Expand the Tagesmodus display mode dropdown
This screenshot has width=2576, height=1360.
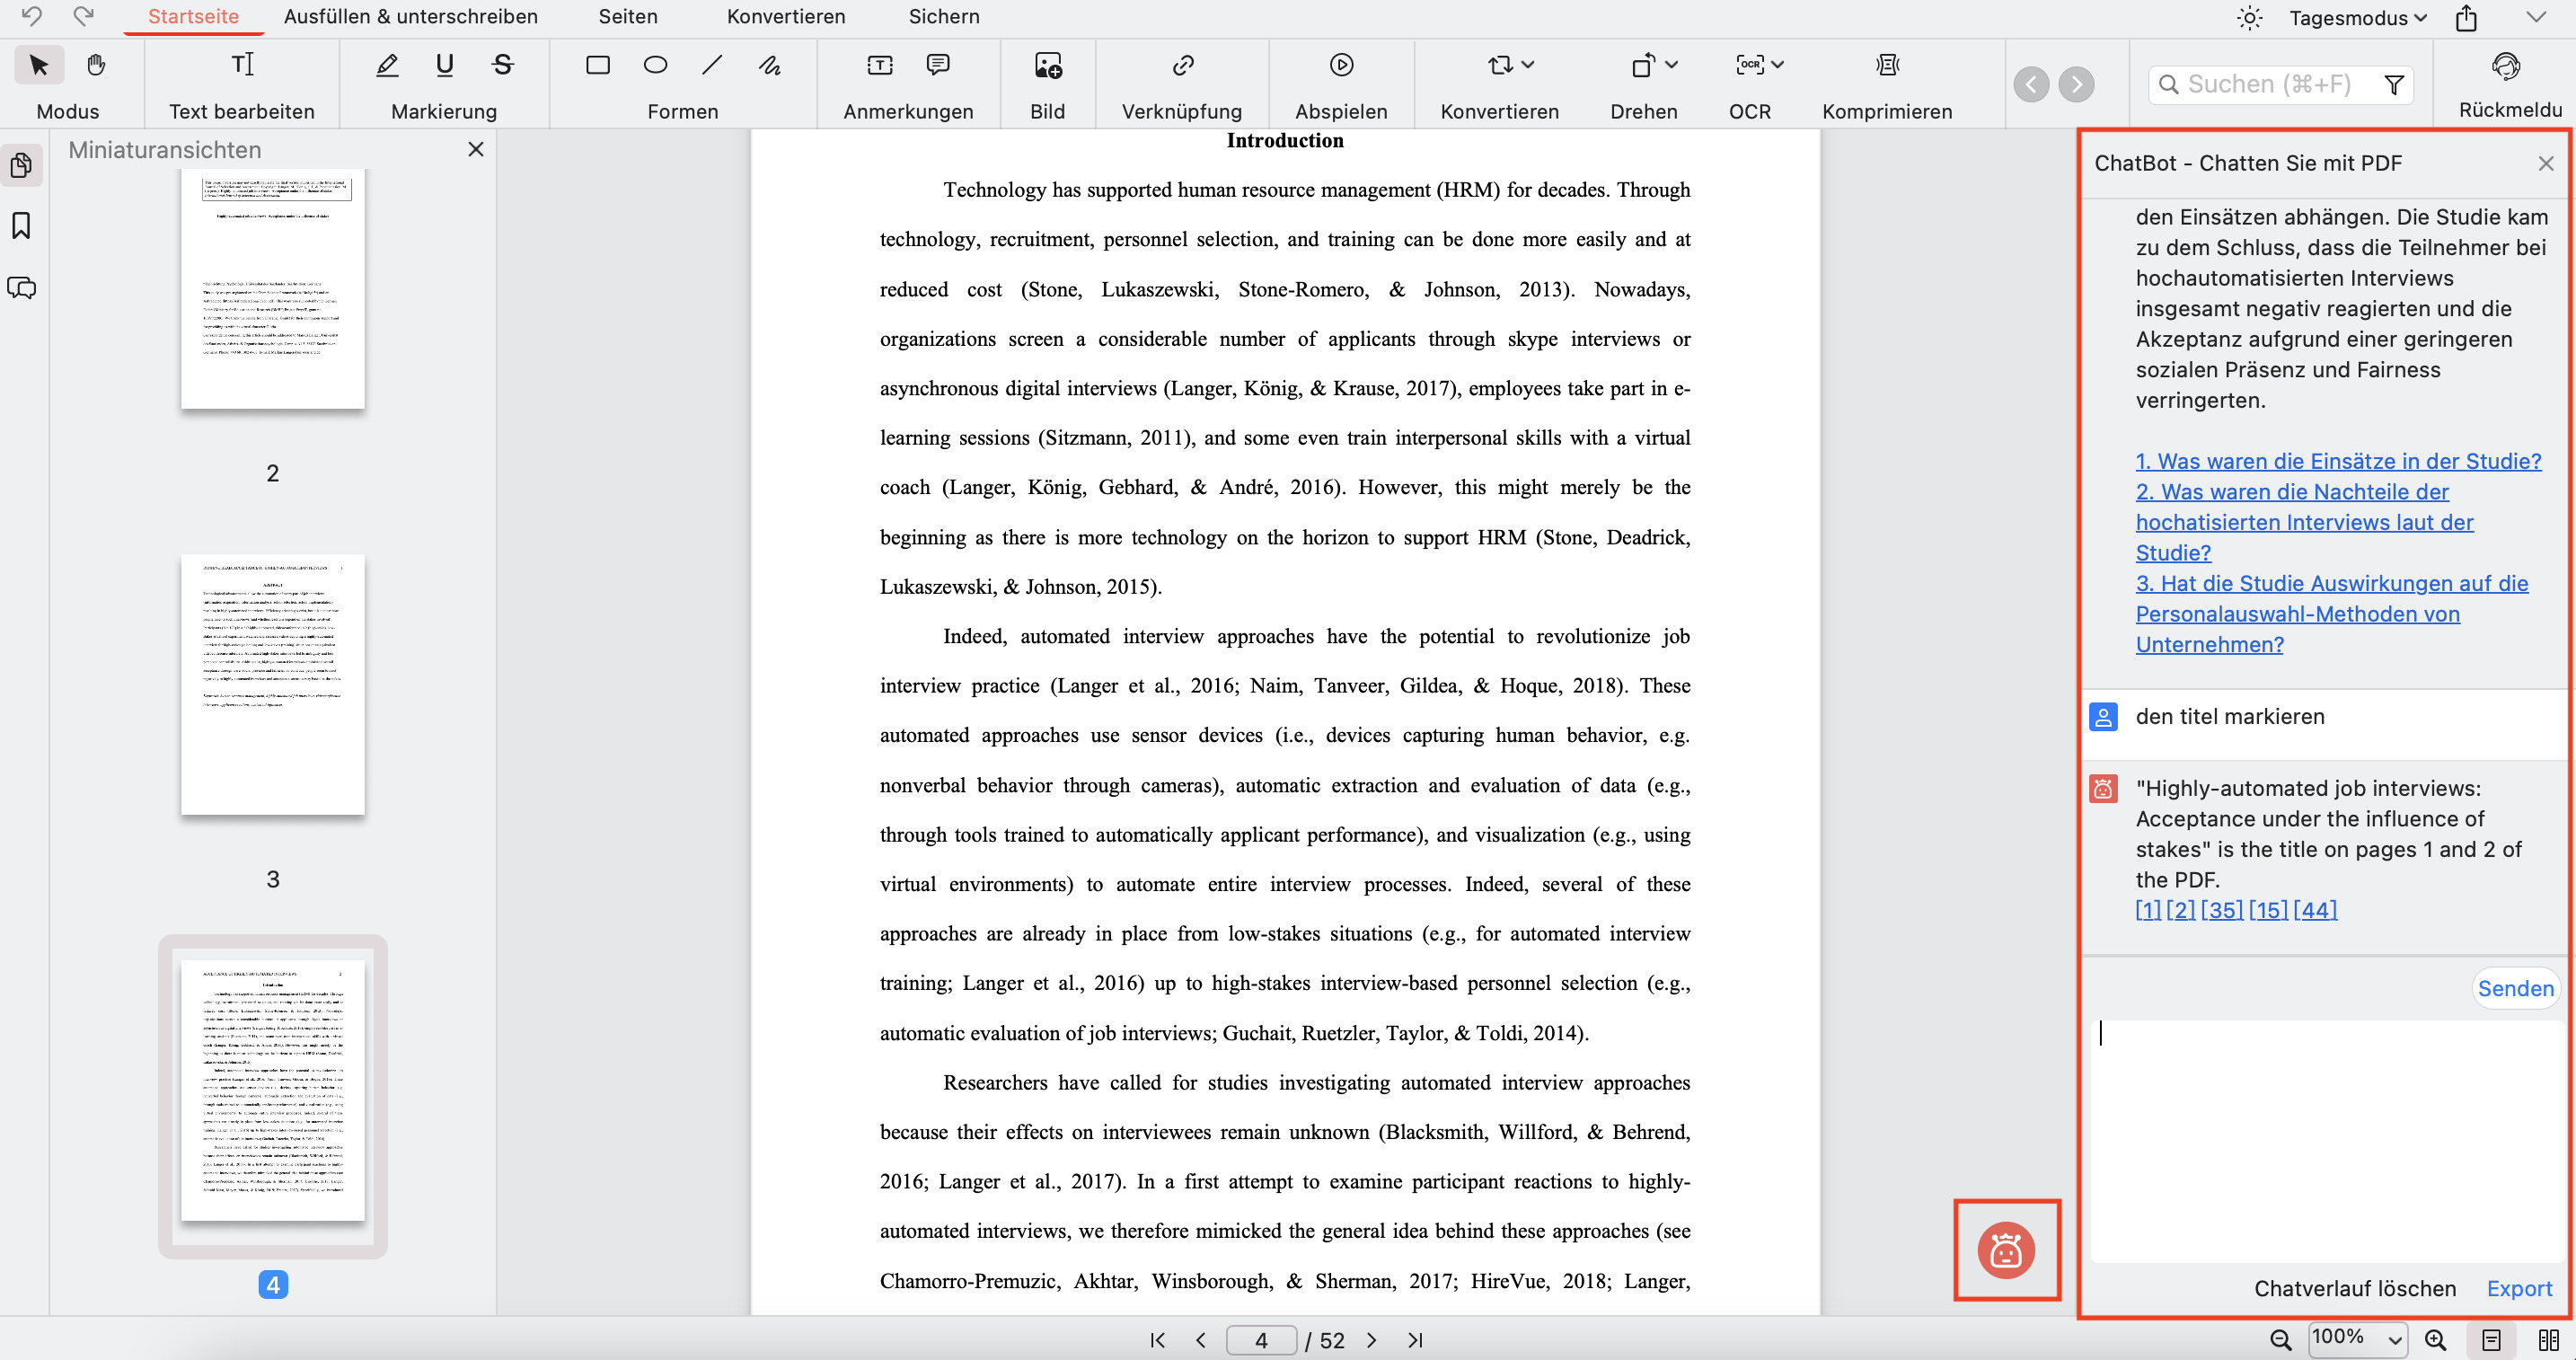2358,18
